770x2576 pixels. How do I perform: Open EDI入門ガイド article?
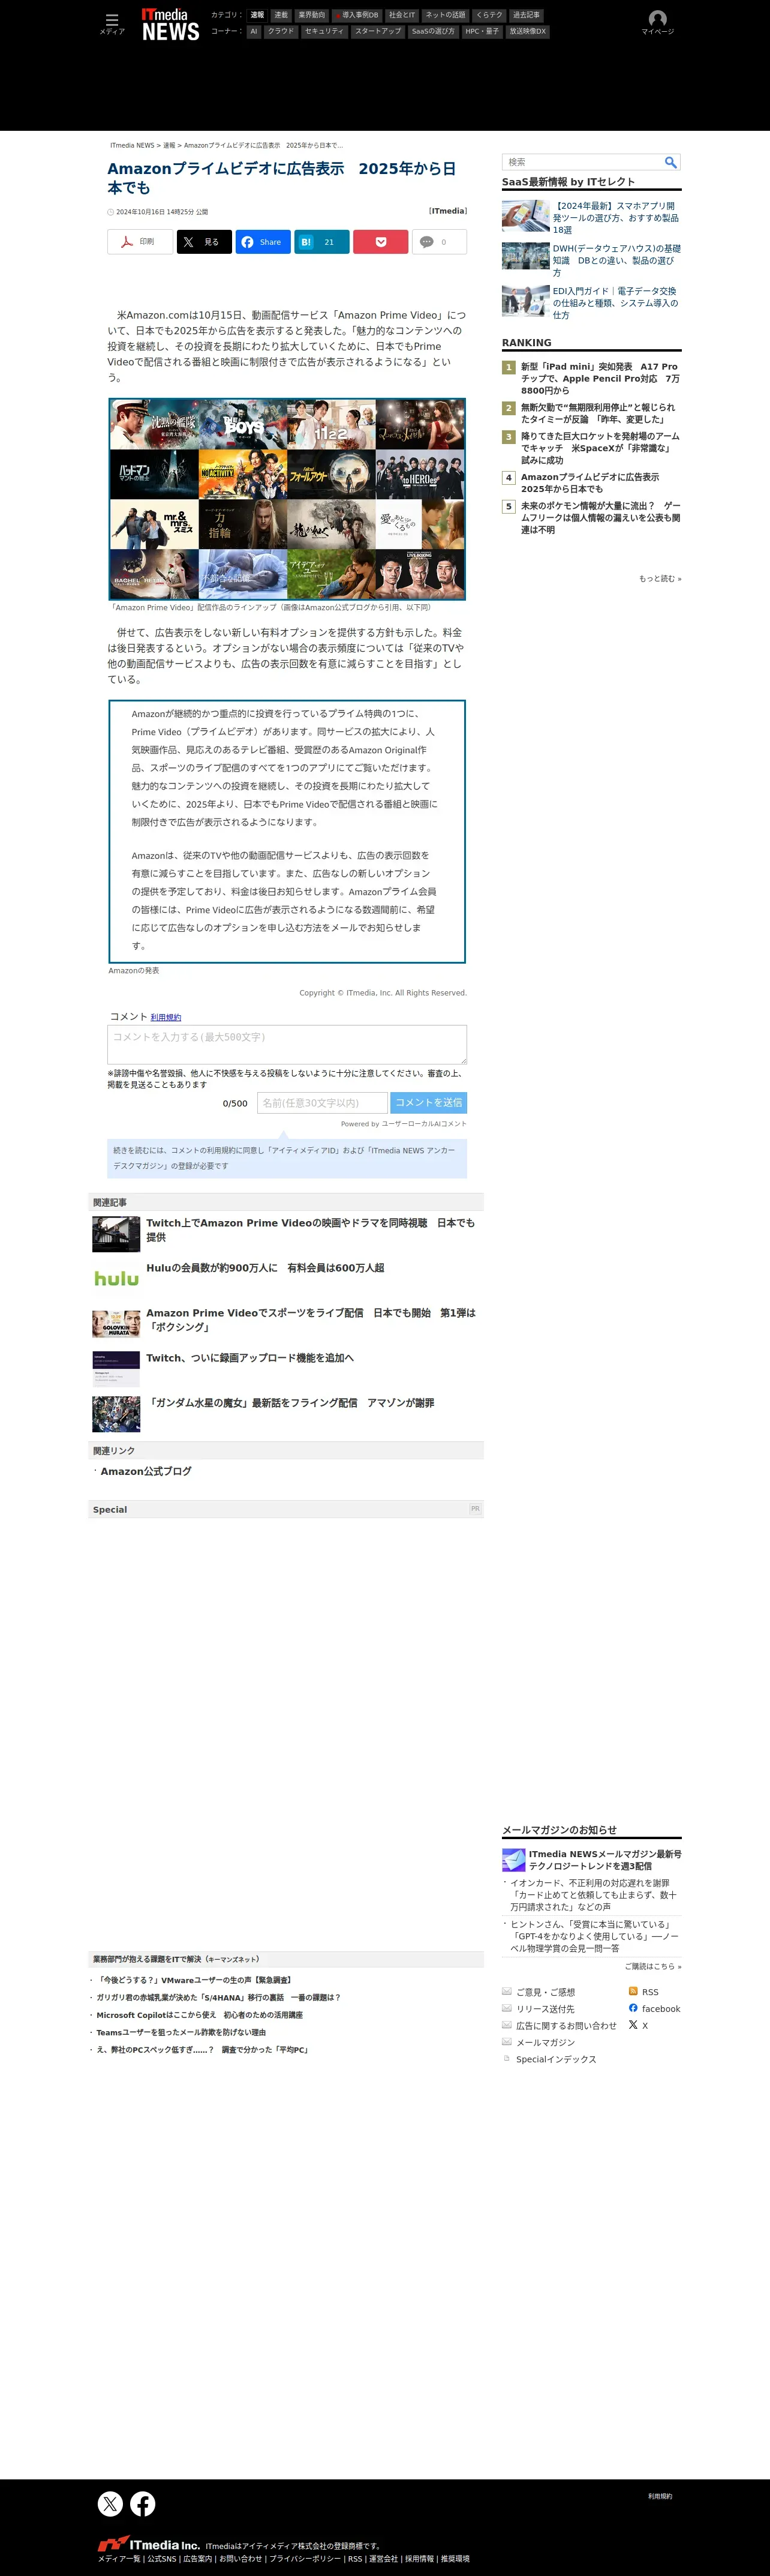tap(616, 303)
